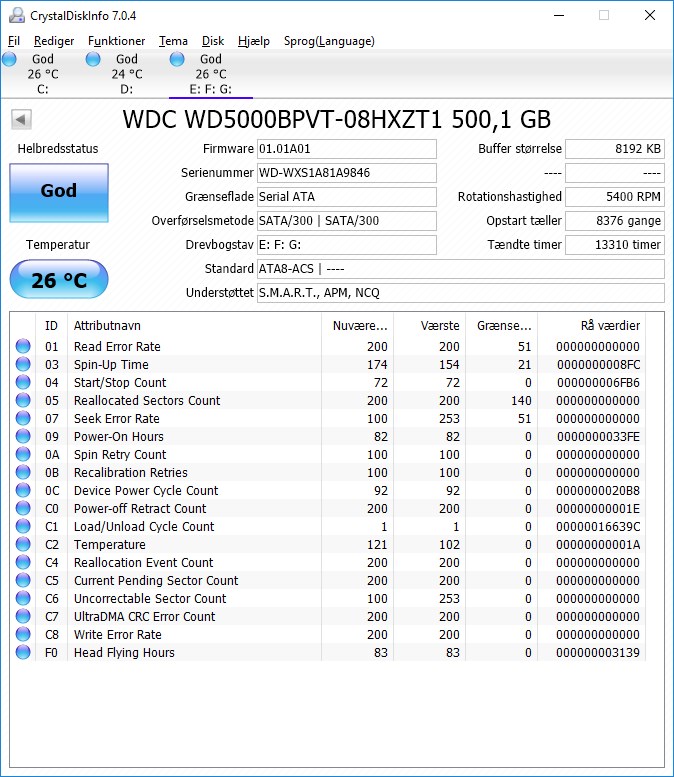This screenshot has height=777, width=674.
Task: Click status orb for Spin-Up Time
Action: [x=23, y=364]
